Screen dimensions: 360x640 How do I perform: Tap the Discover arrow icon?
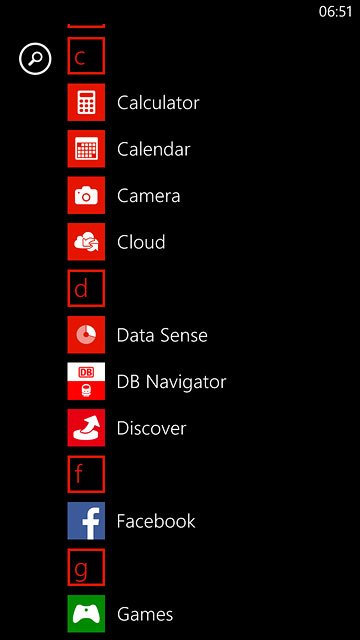point(86,428)
